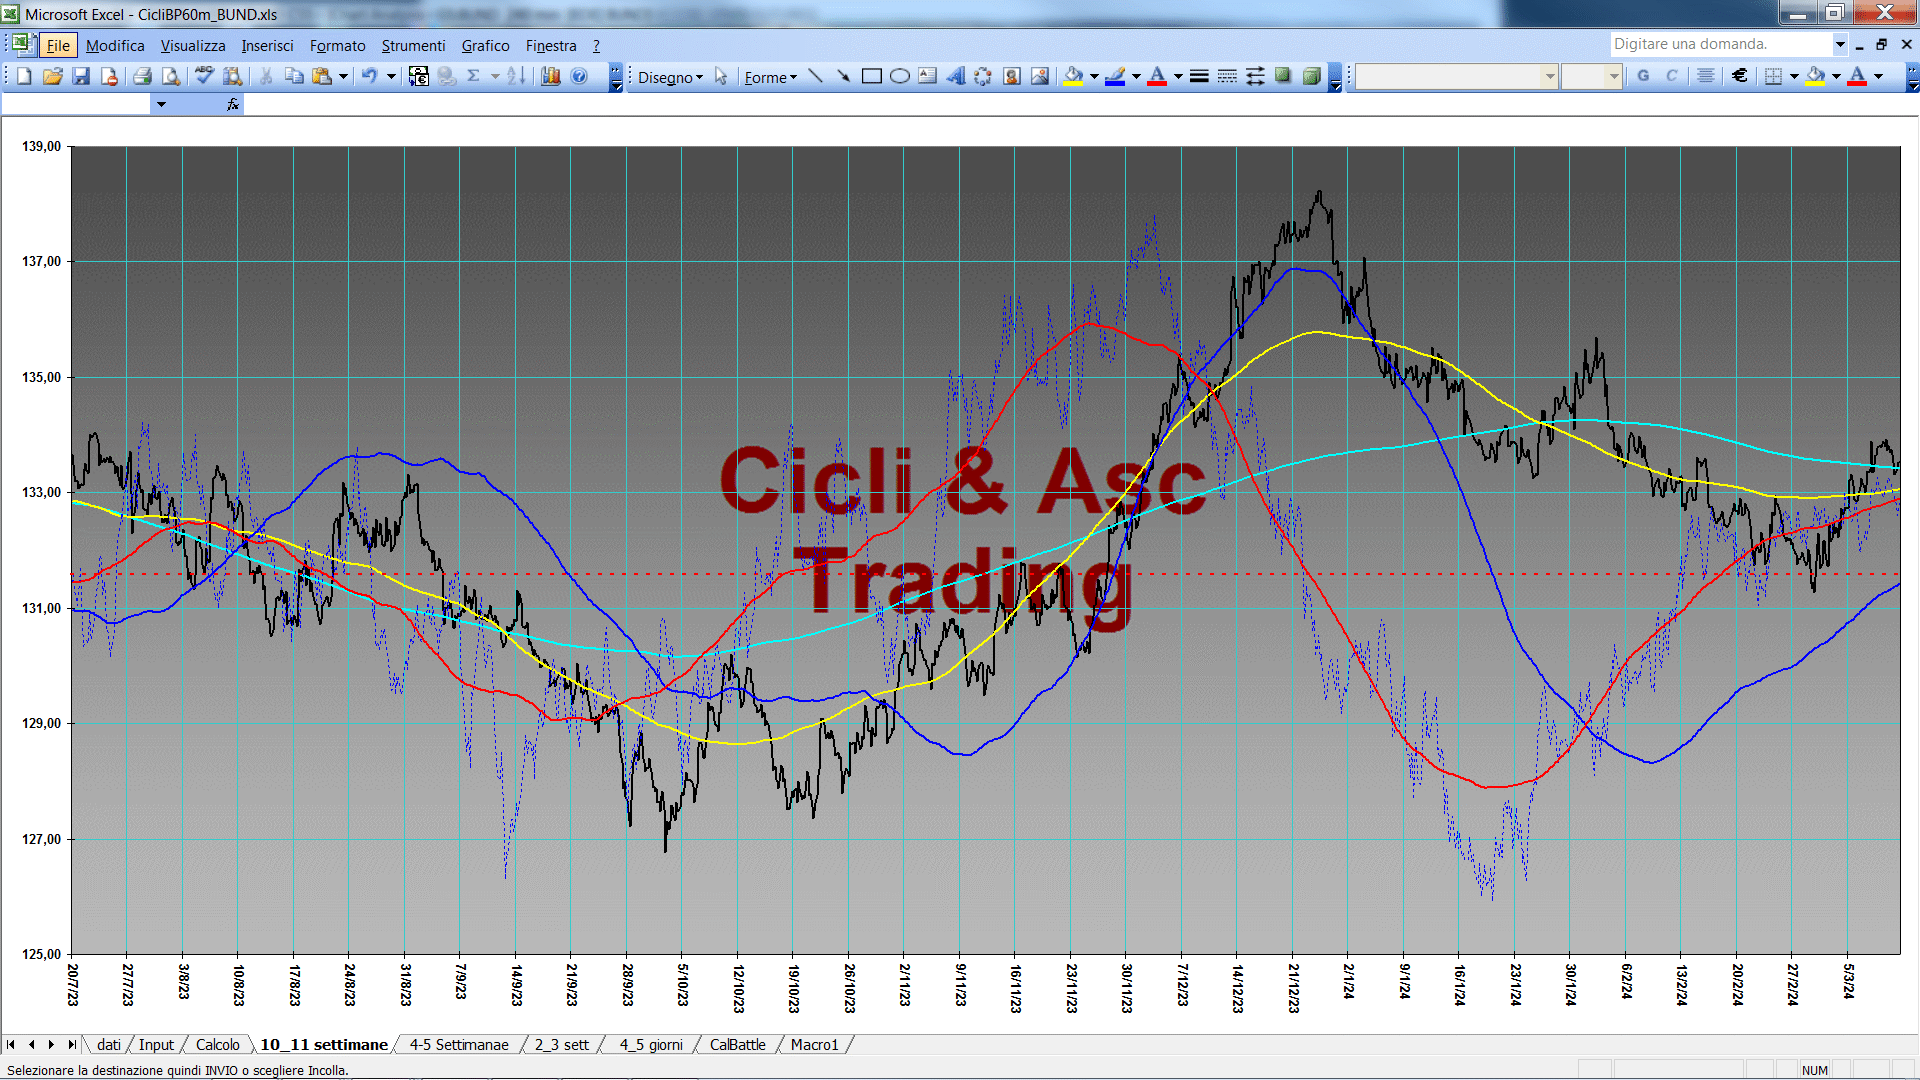This screenshot has height=1080, width=1920.
Task: Open the File menu
Action: tap(58, 45)
